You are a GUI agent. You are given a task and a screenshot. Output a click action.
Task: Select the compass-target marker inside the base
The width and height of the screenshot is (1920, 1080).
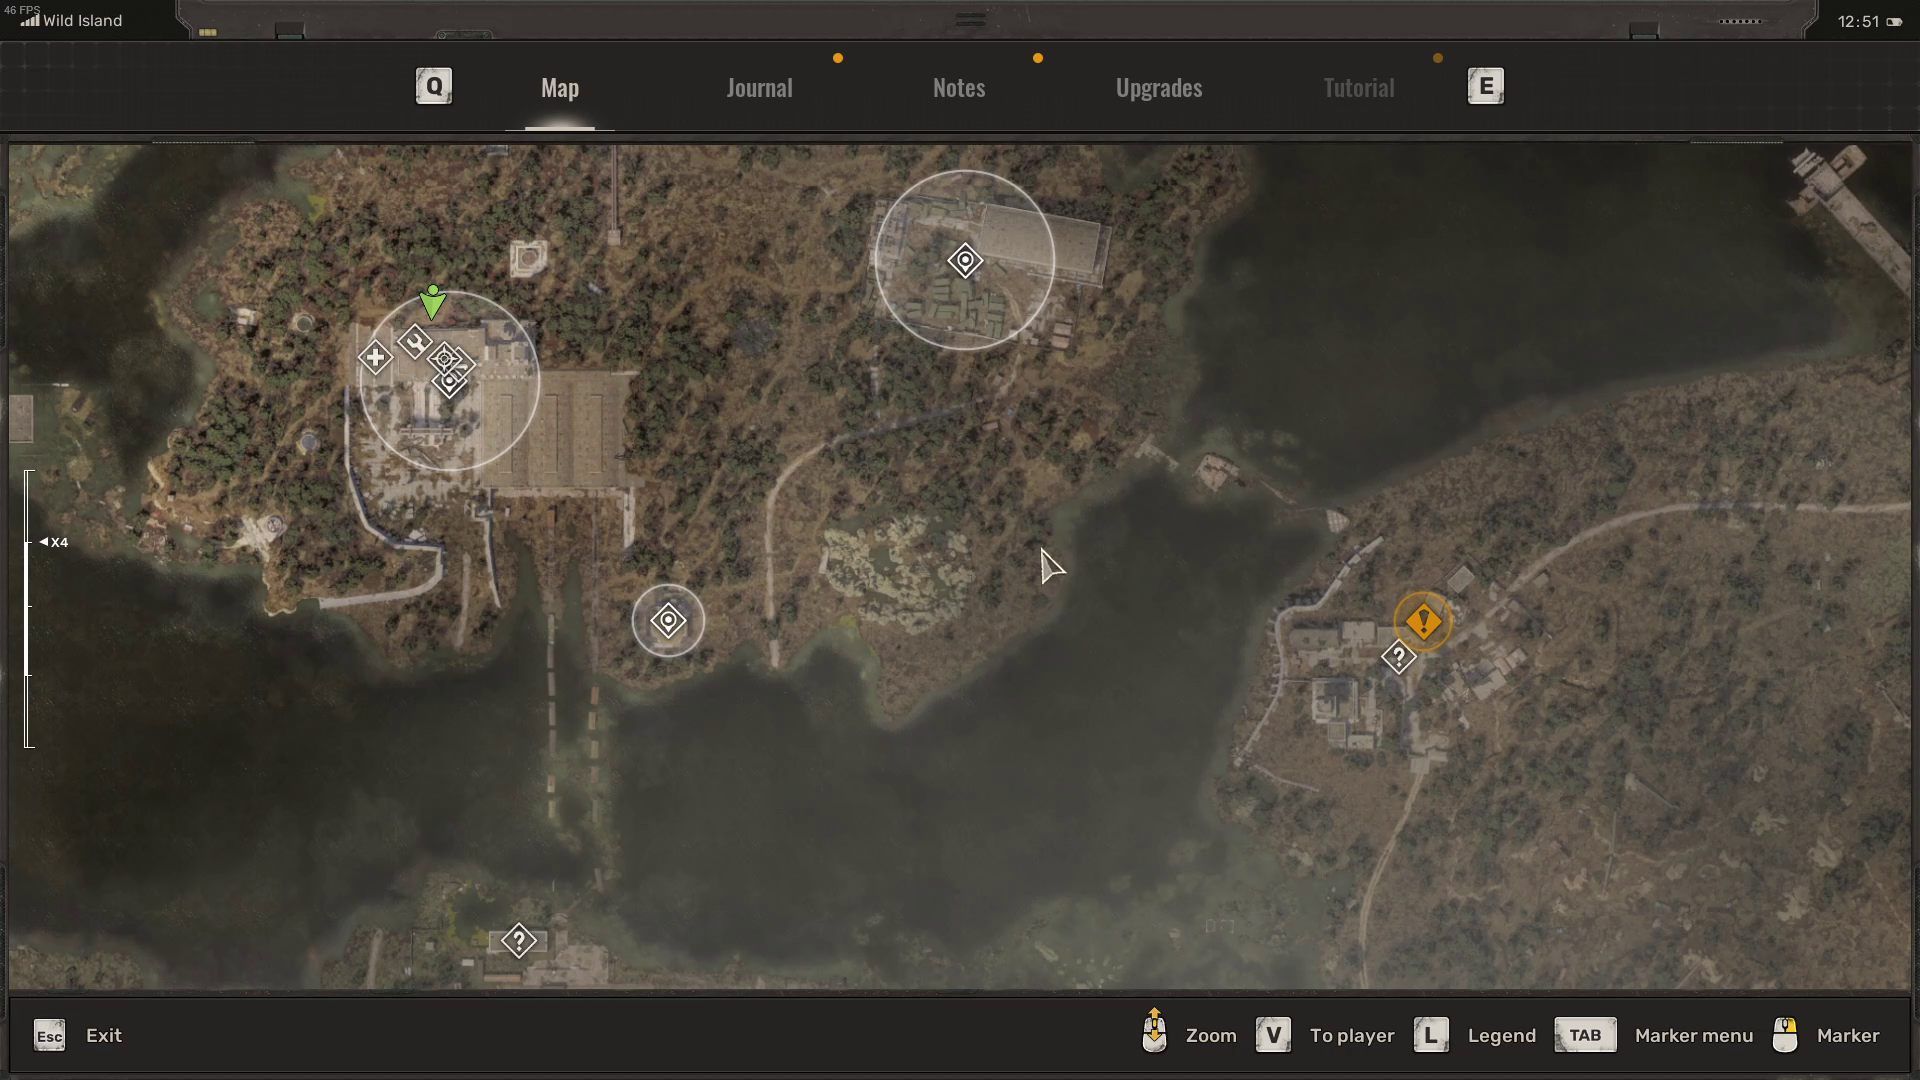[x=444, y=358]
